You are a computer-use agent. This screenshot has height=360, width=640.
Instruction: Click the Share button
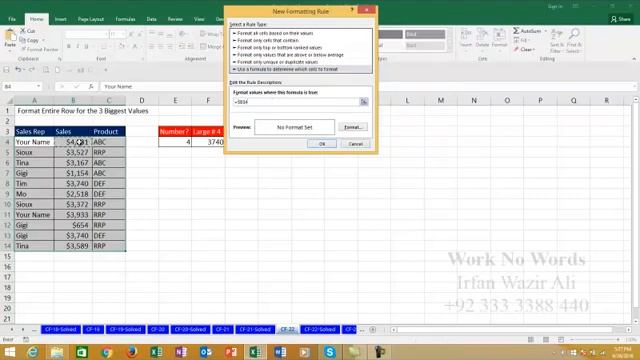[x=621, y=19]
